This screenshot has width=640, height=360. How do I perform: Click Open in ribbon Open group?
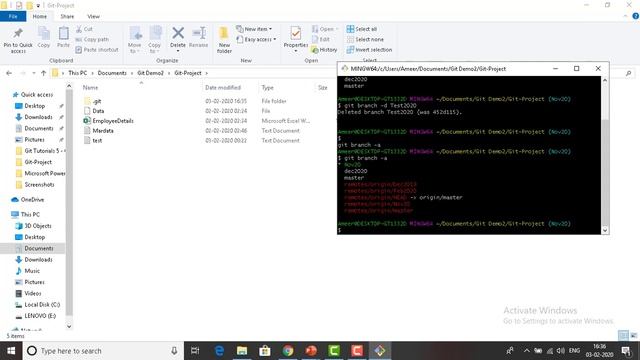tap(325, 29)
